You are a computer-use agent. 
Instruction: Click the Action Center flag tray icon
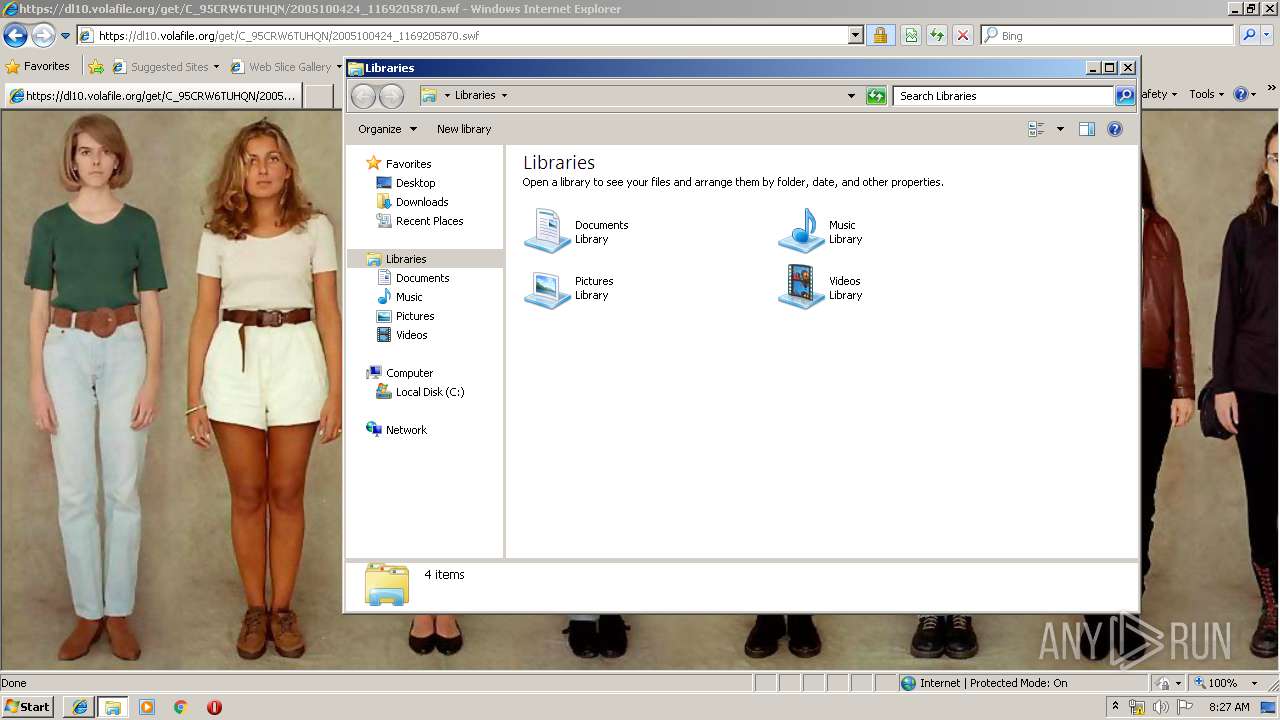(1184, 707)
